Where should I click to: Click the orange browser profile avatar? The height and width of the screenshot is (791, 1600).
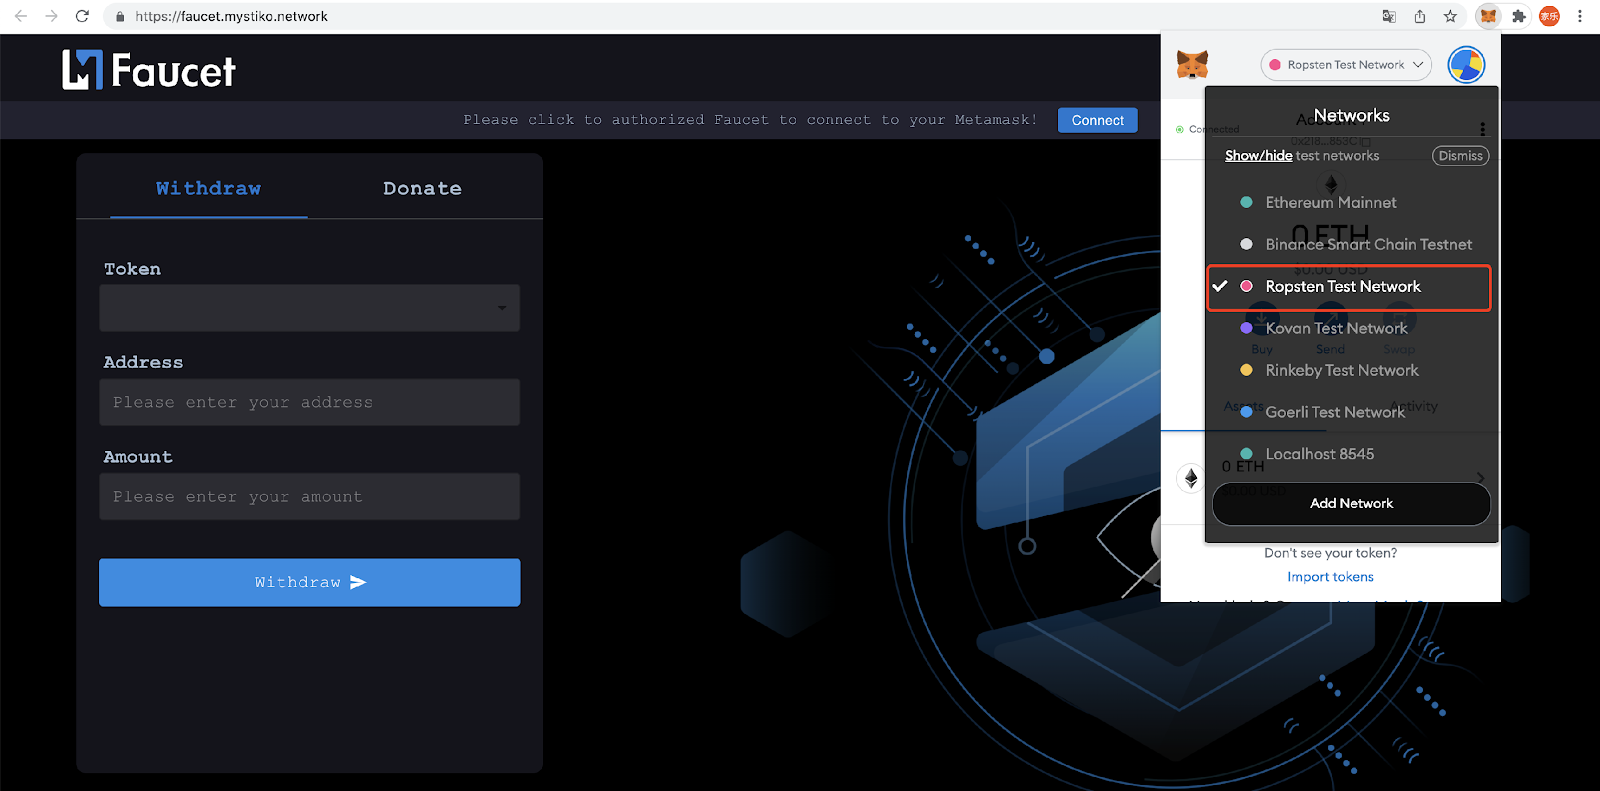(1549, 16)
